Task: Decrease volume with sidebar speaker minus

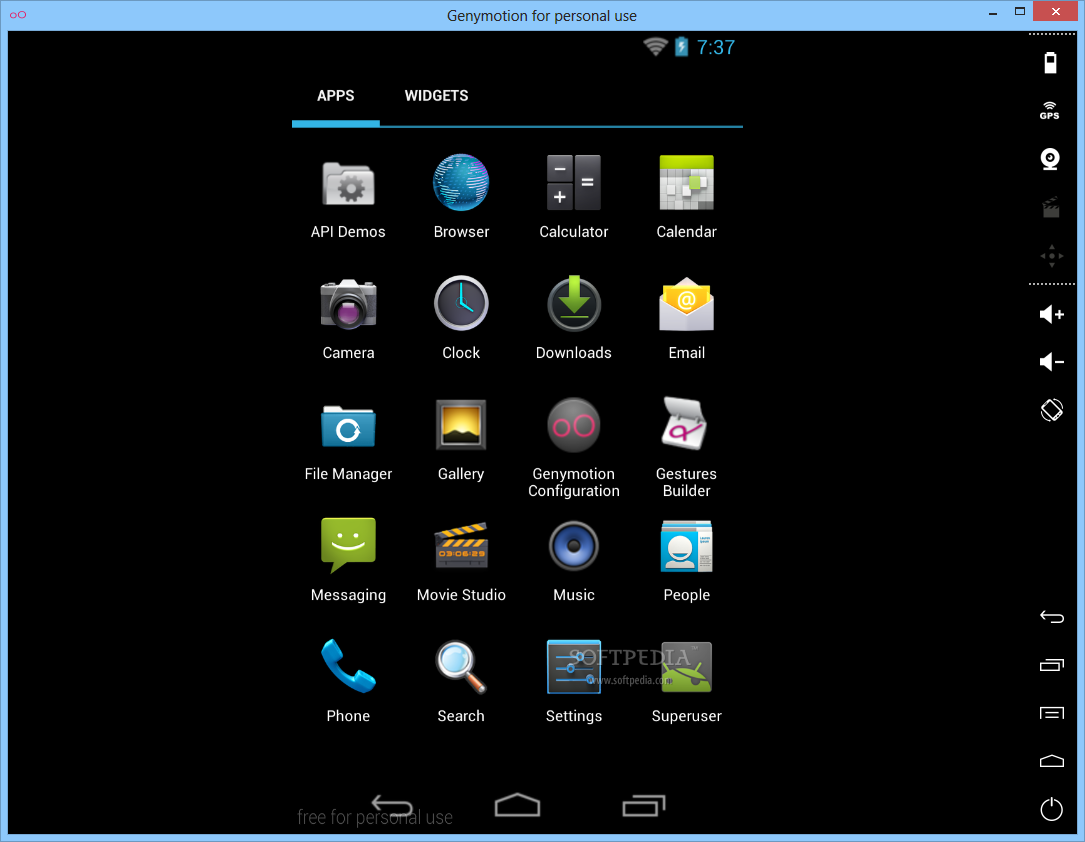Action: (x=1052, y=362)
